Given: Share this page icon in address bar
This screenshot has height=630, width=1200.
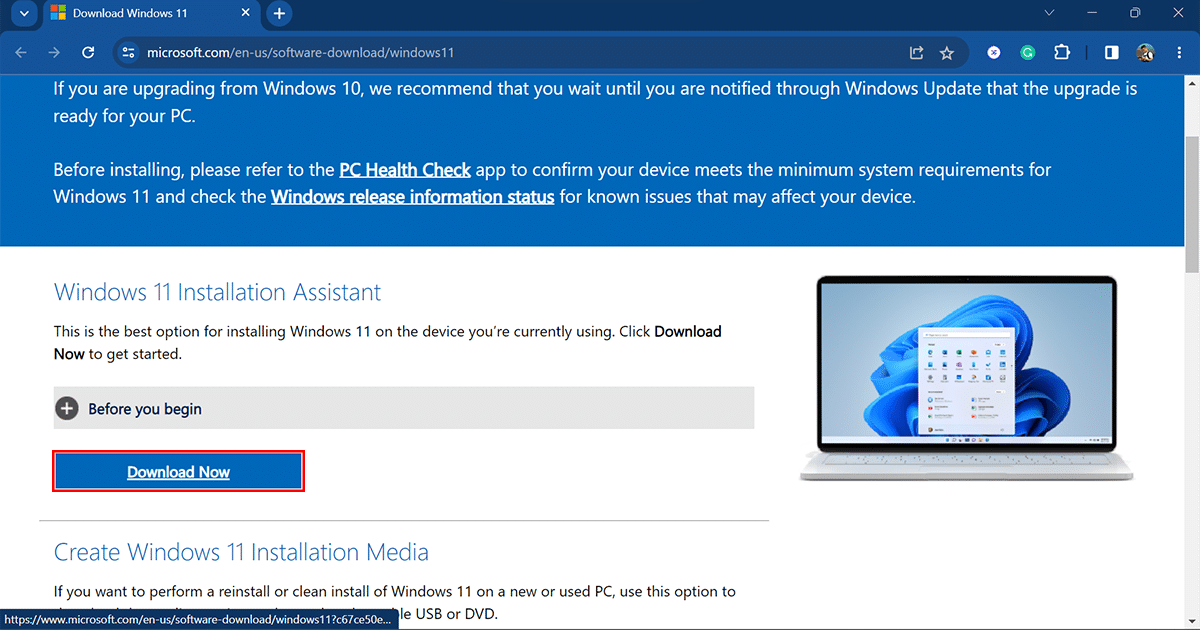Looking at the screenshot, I should (916, 53).
